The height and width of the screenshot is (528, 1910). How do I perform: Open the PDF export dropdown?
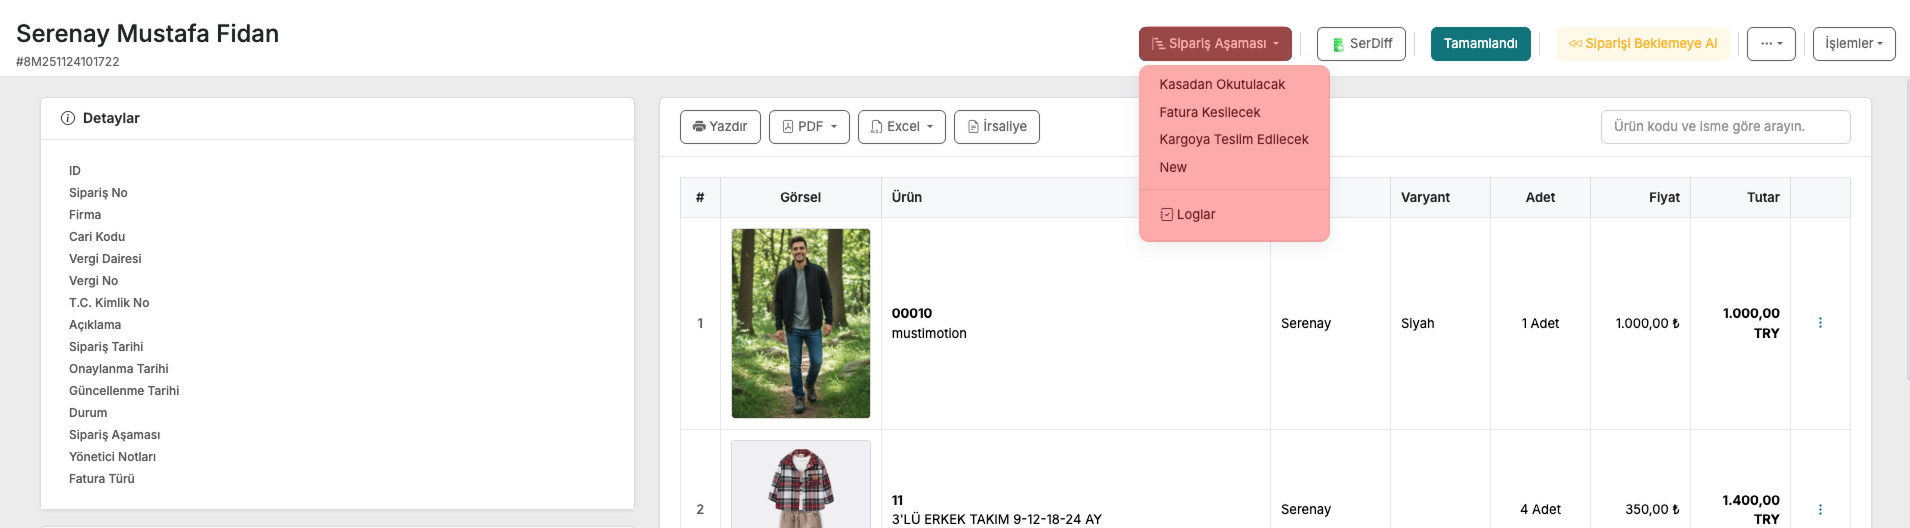[x=809, y=127]
